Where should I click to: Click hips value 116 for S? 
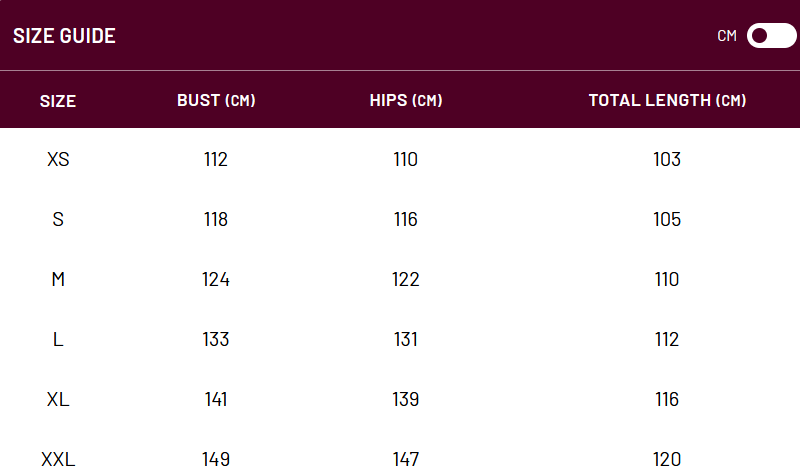pos(405,219)
